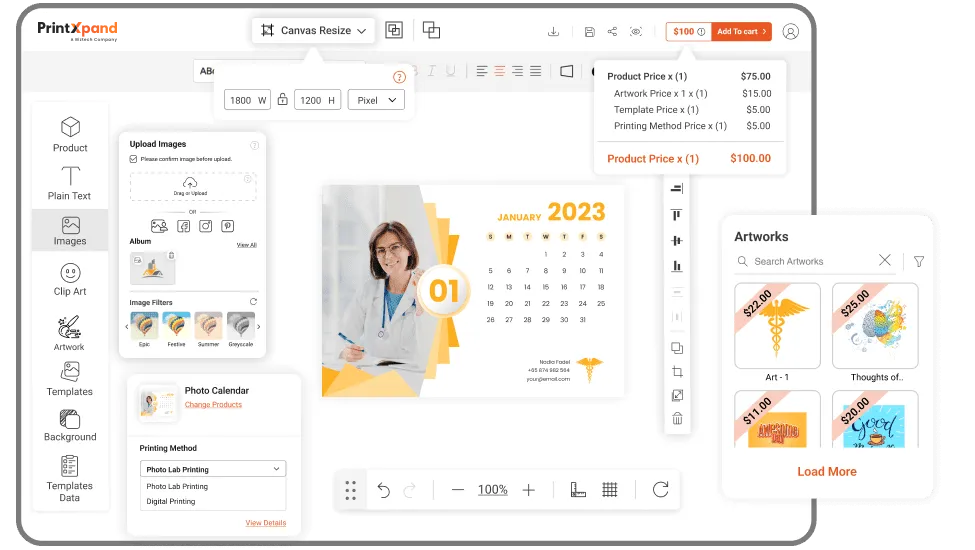Apply the Greyscale image filter
975x550 pixels.
241,326
